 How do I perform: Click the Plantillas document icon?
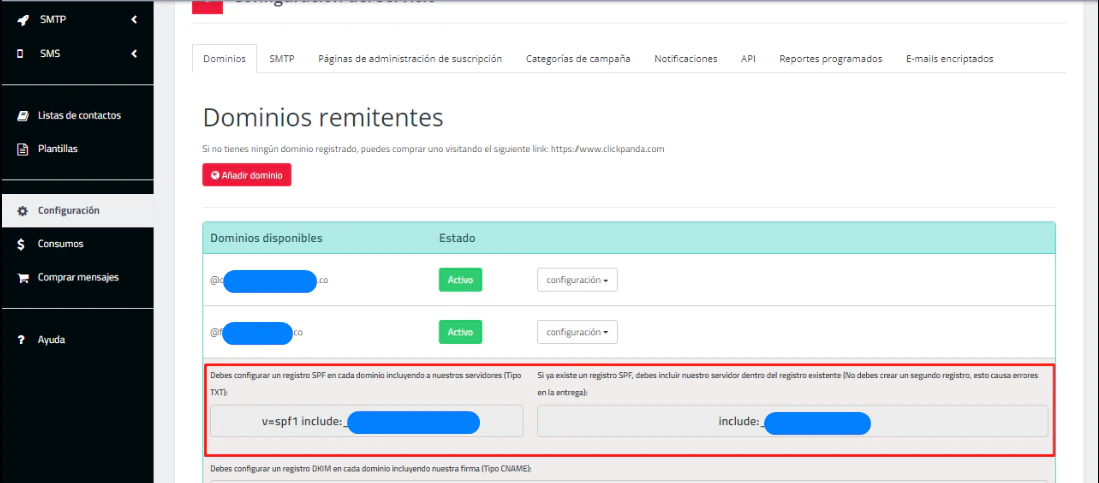coord(22,149)
